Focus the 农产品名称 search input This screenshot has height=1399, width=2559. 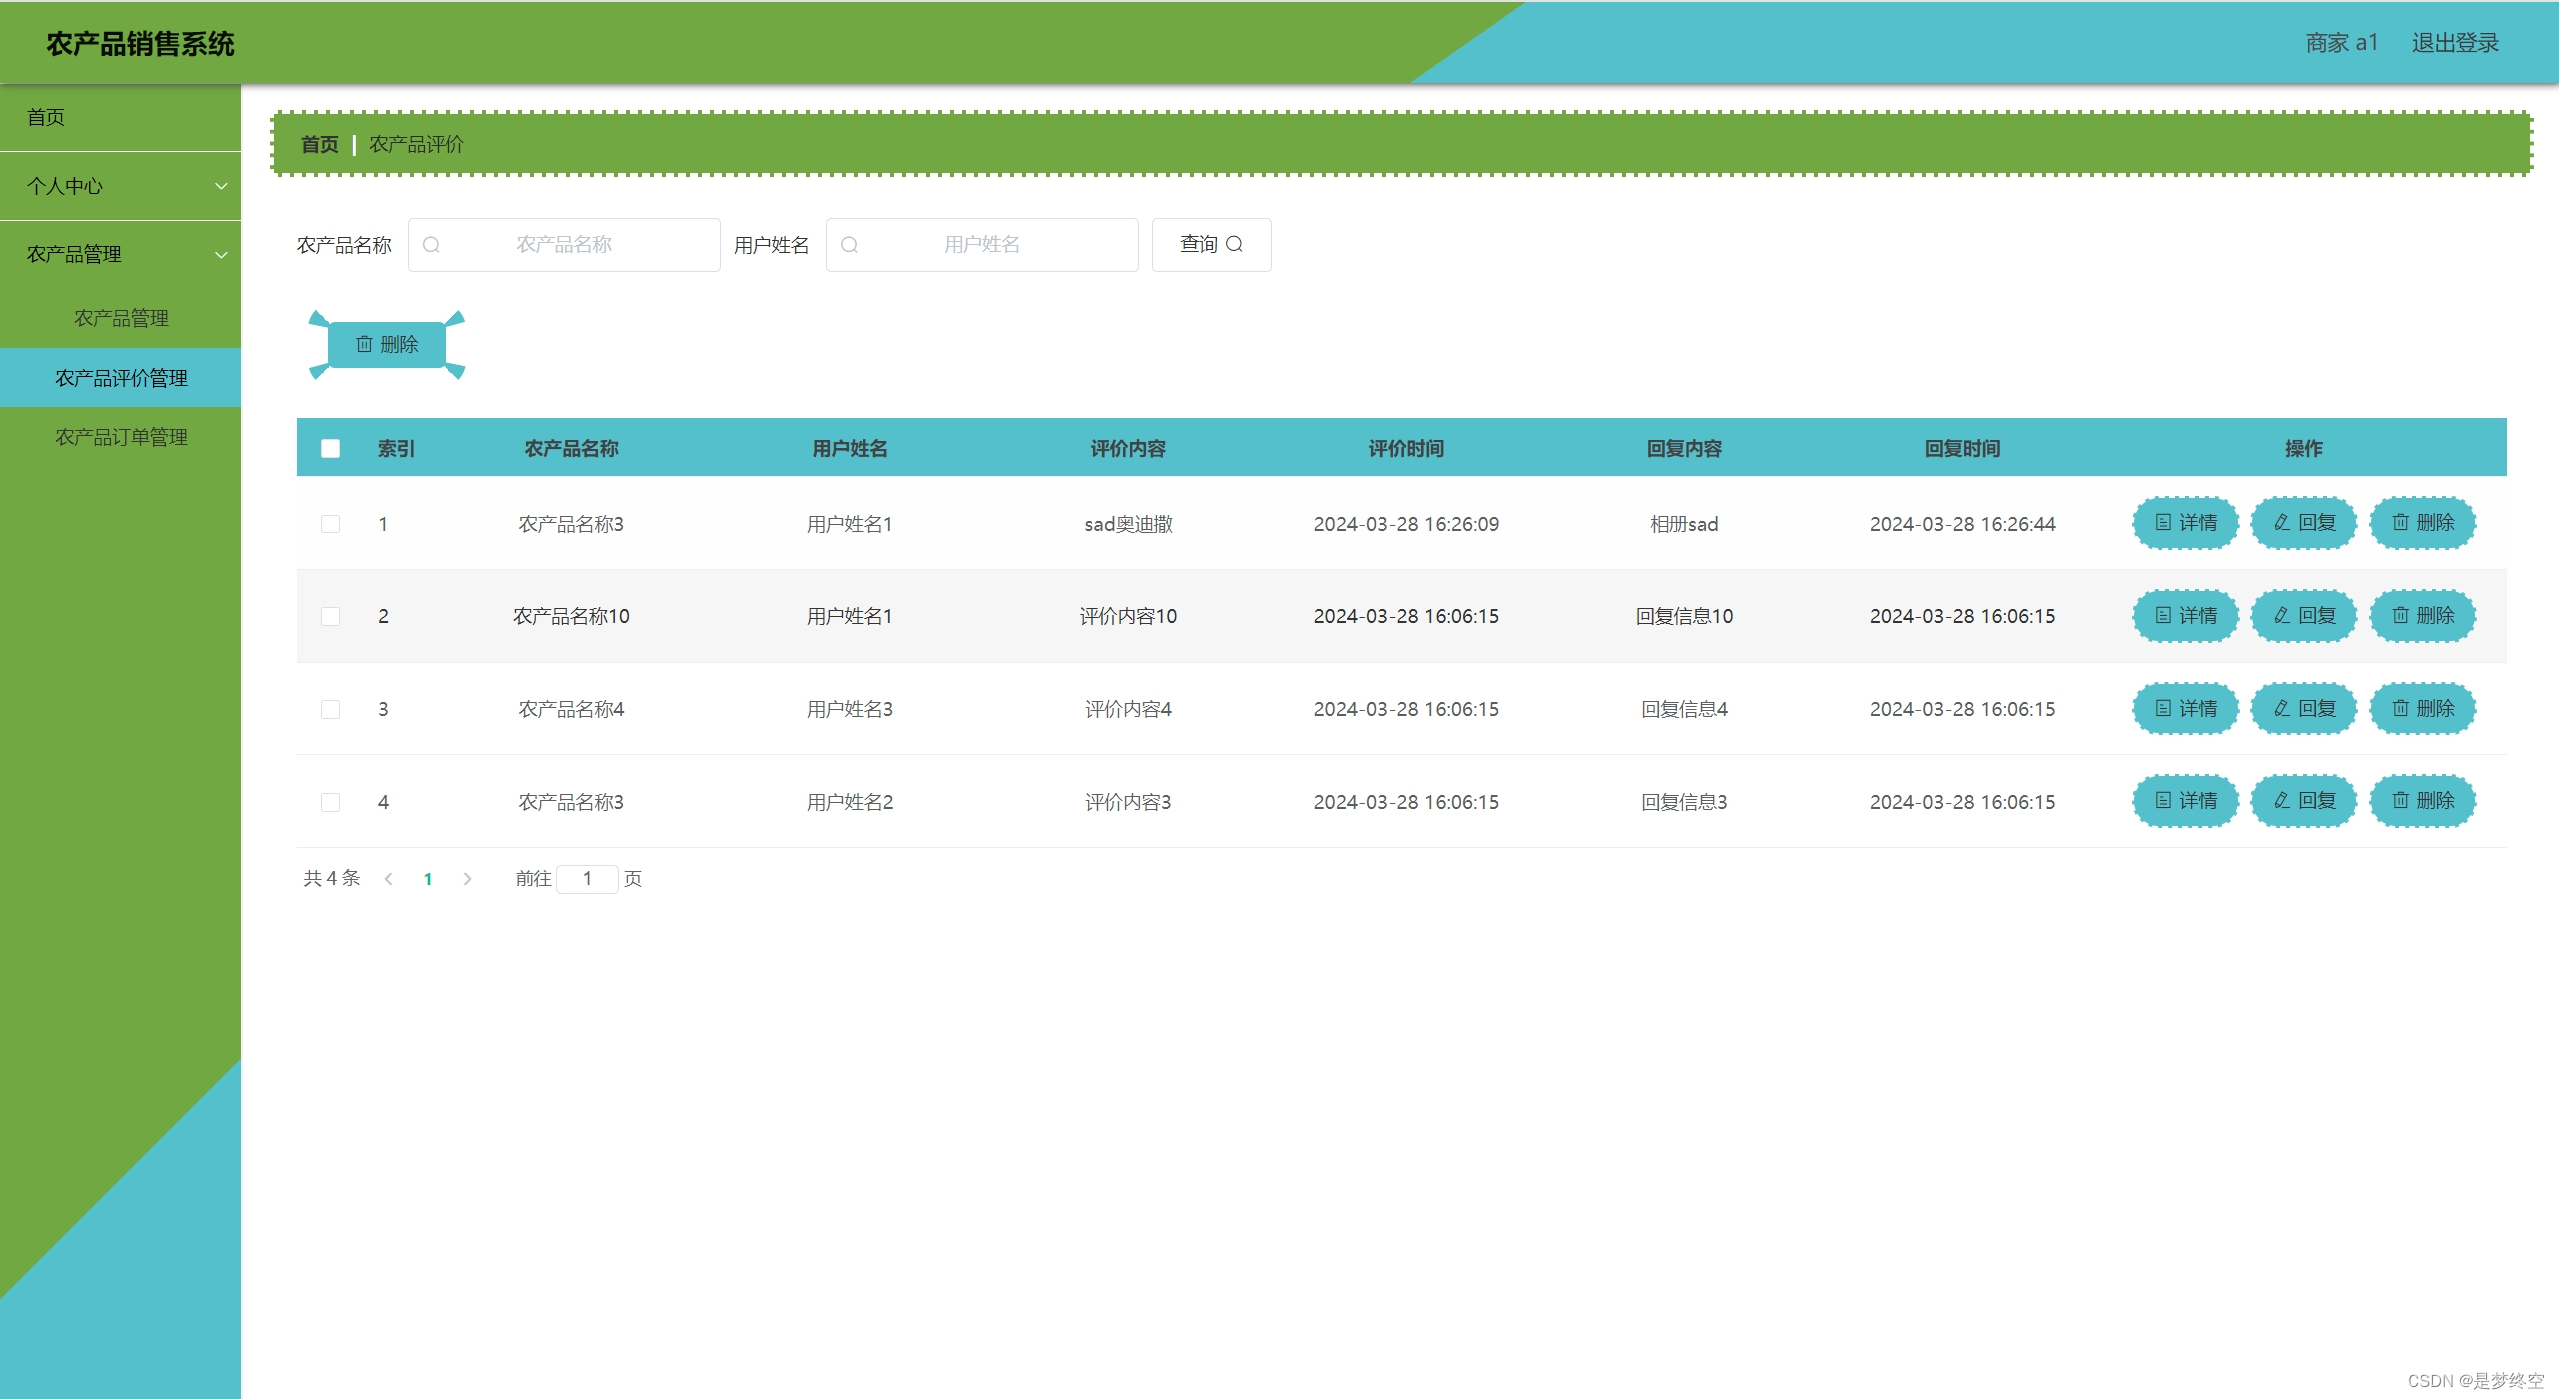[564, 245]
